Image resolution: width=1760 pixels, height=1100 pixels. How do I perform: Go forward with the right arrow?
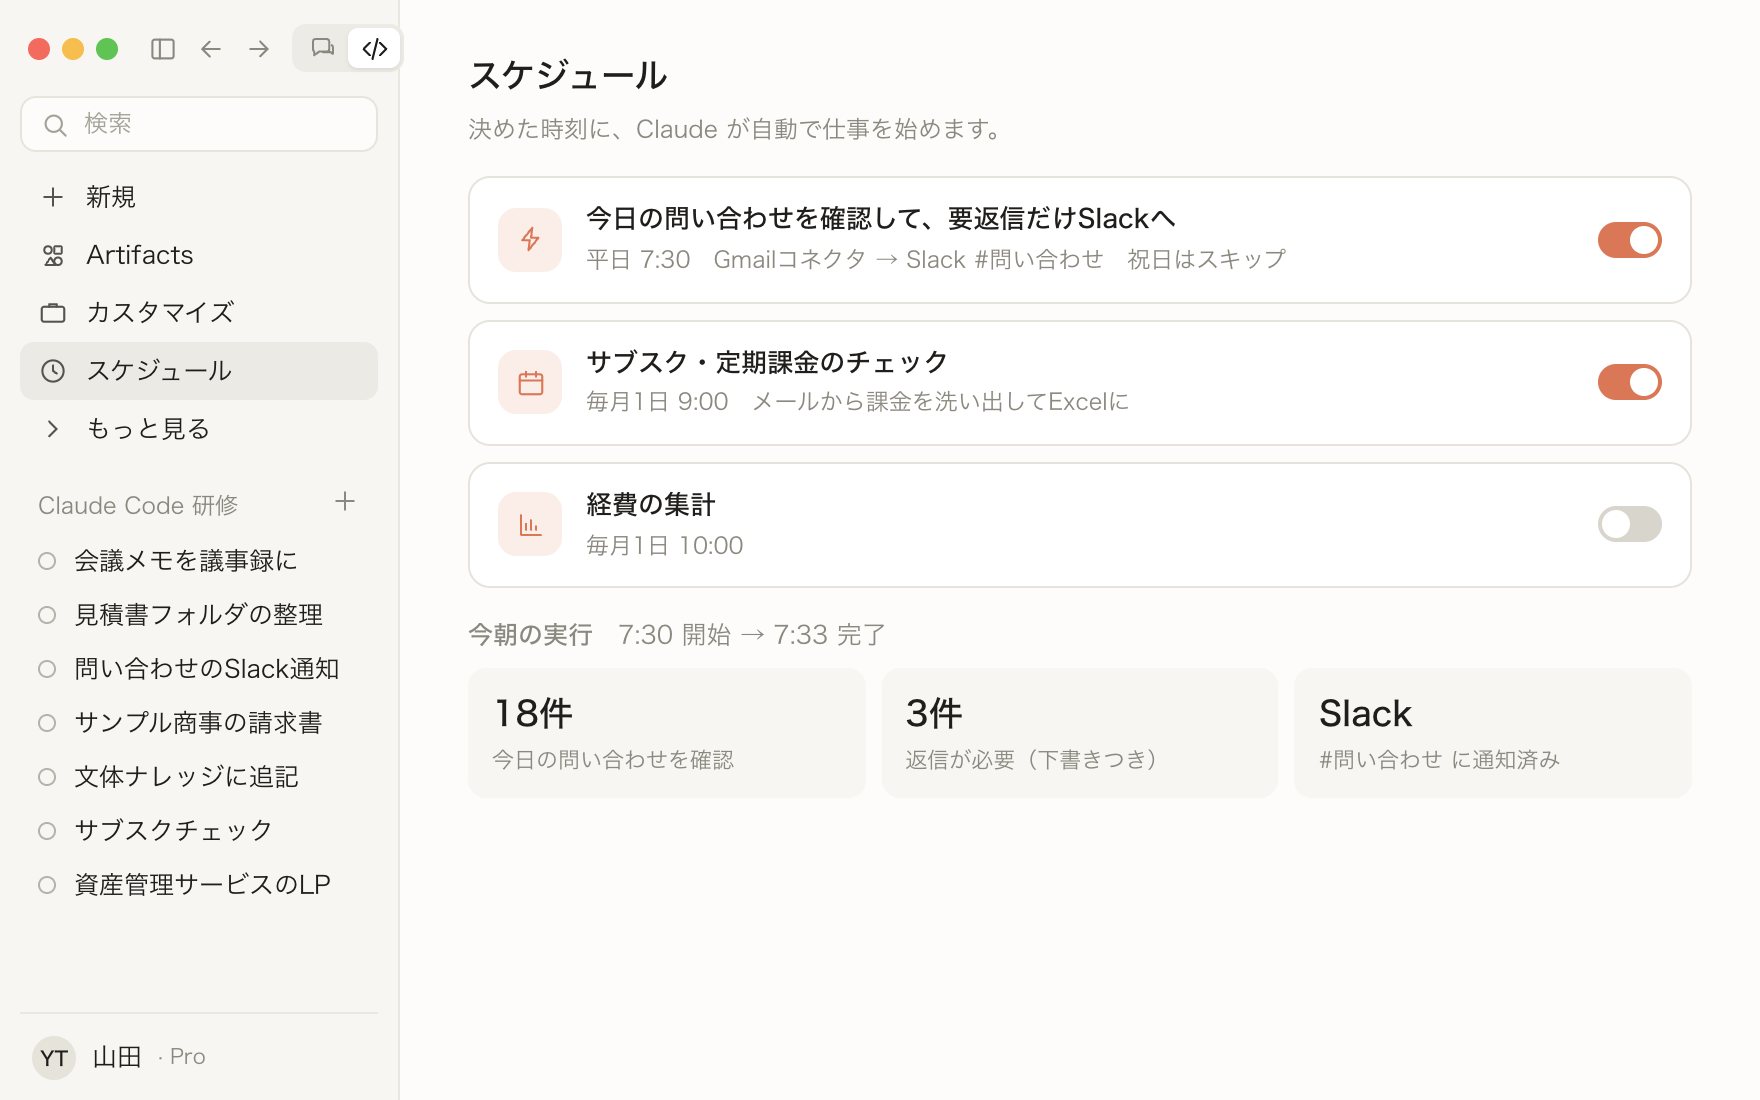259,49
